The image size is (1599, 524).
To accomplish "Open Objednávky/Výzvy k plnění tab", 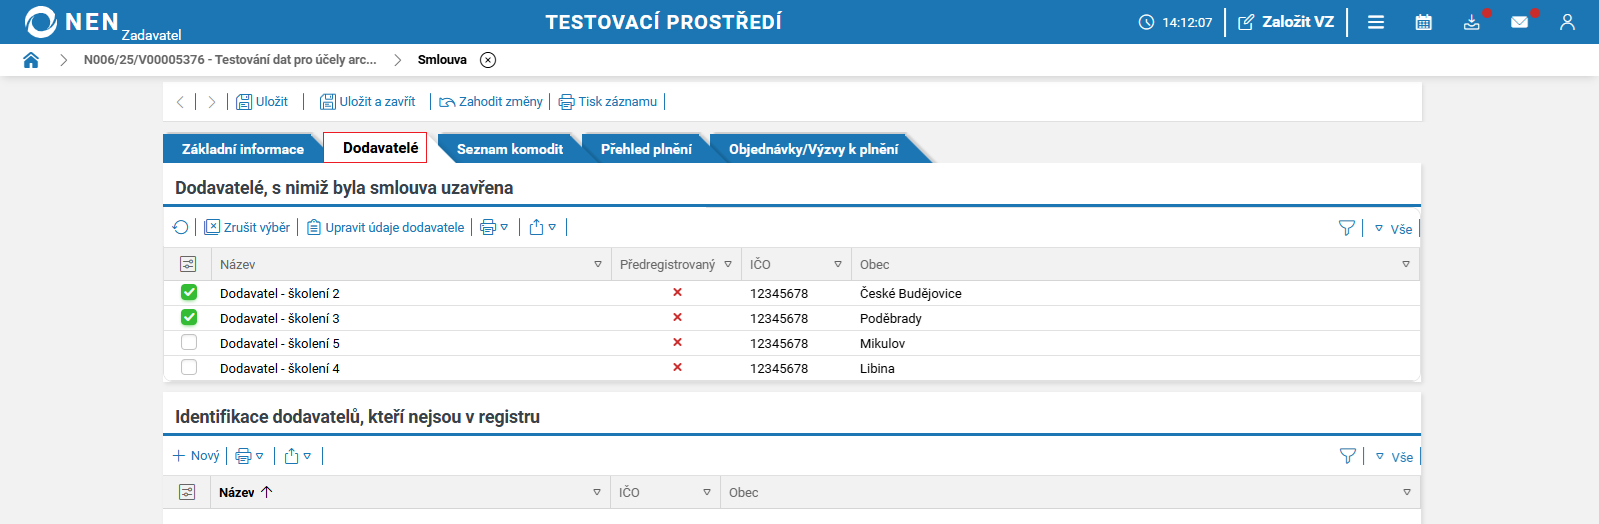I will coord(813,149).
